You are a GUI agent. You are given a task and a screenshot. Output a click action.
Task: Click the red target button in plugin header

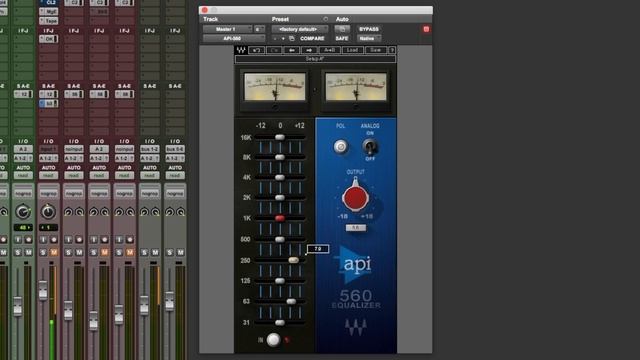(426, 29)
